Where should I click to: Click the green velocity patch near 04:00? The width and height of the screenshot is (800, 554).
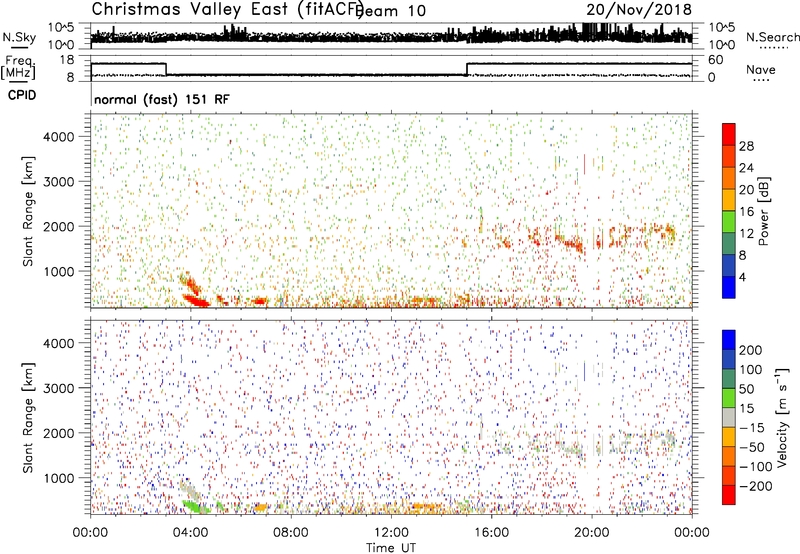pos(192,506)
